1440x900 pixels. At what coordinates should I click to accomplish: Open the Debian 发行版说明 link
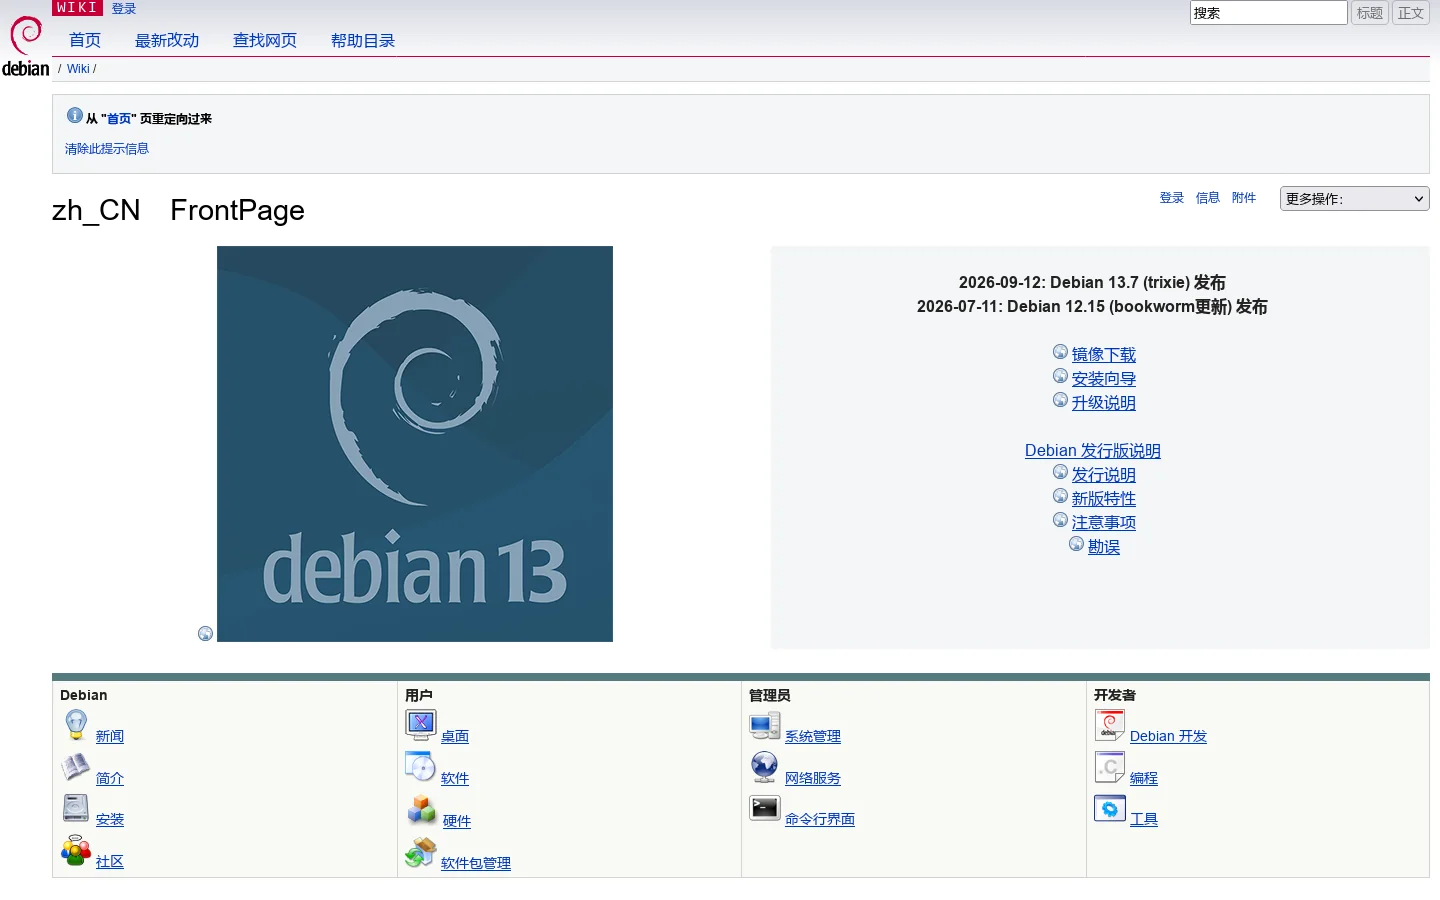tap(1093, 451)
